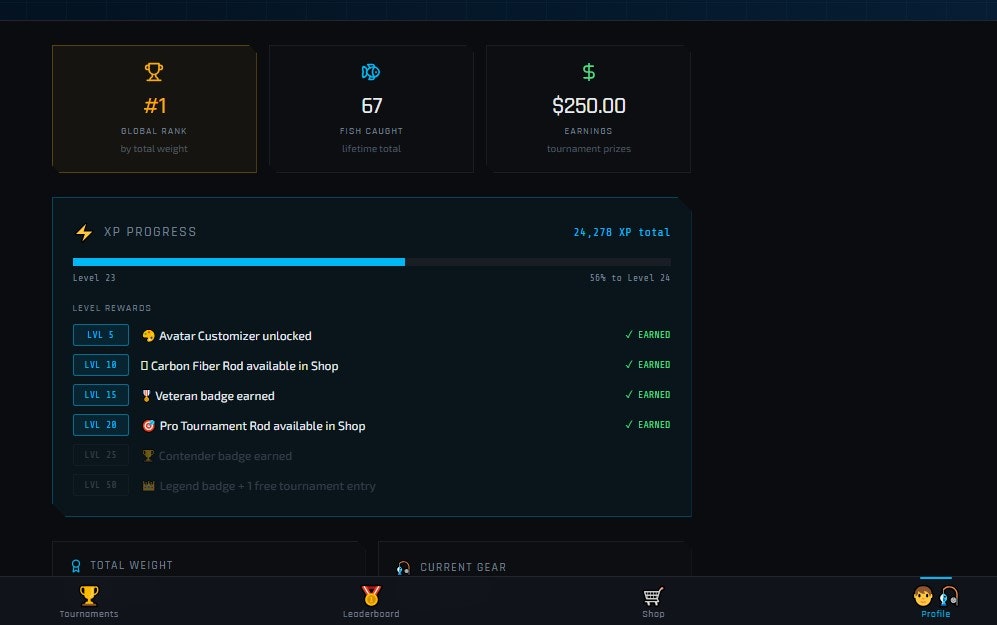Click 'Carbon Fiber Rod available in Shop'

244,366
